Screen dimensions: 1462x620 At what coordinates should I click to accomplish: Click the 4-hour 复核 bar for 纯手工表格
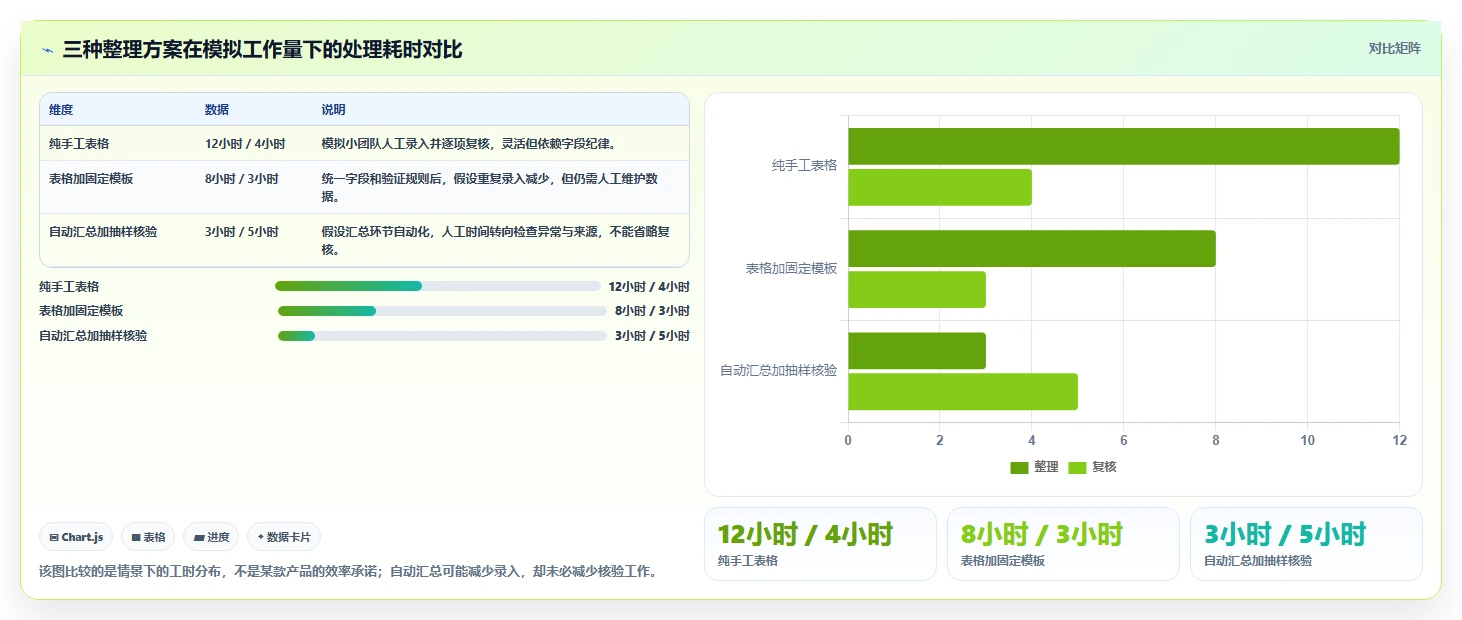click(x=940, y=188)
